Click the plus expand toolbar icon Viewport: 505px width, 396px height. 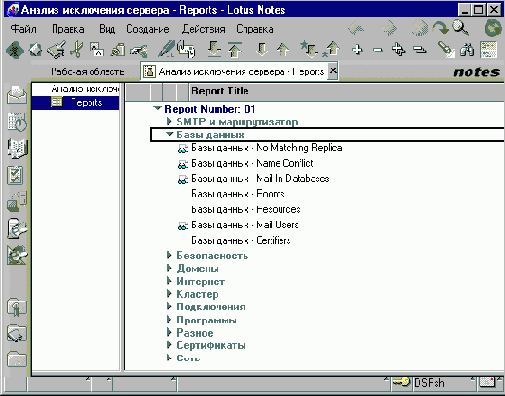[x=357, y=50]
